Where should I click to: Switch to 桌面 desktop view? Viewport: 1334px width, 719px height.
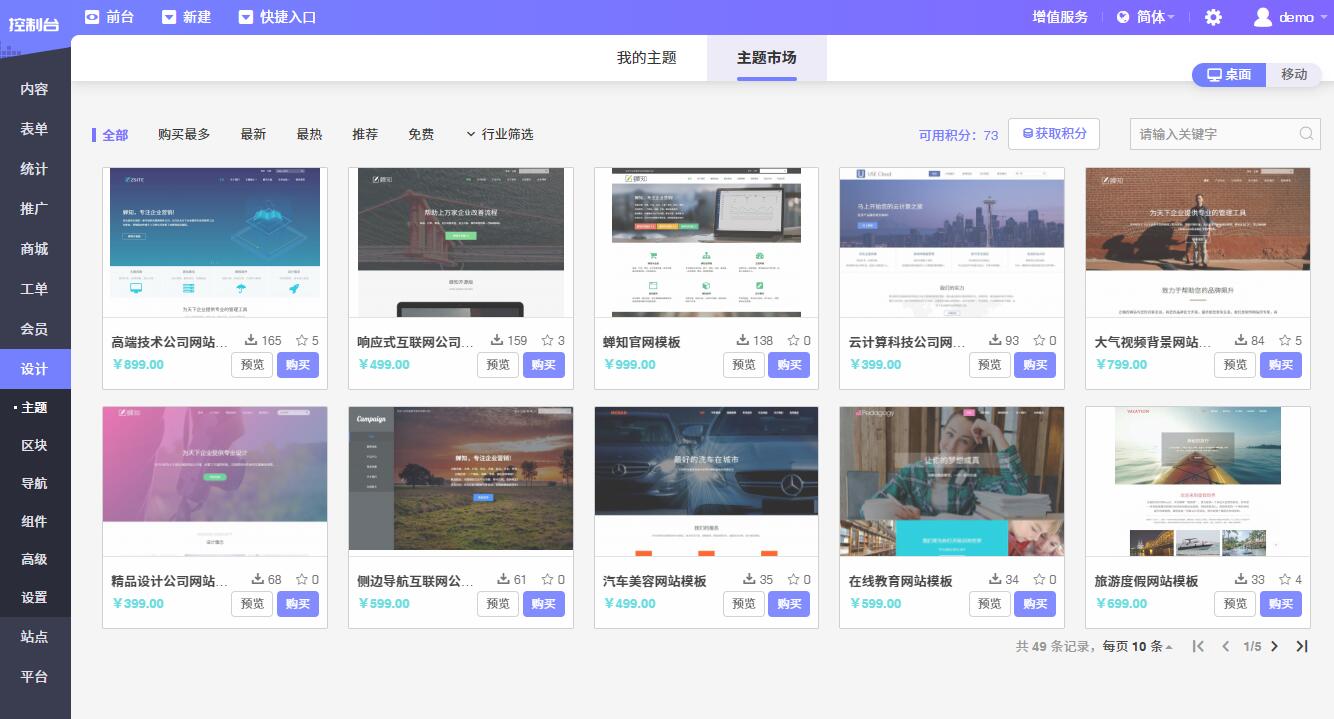pyautogui.click(x=1229, y=75)
